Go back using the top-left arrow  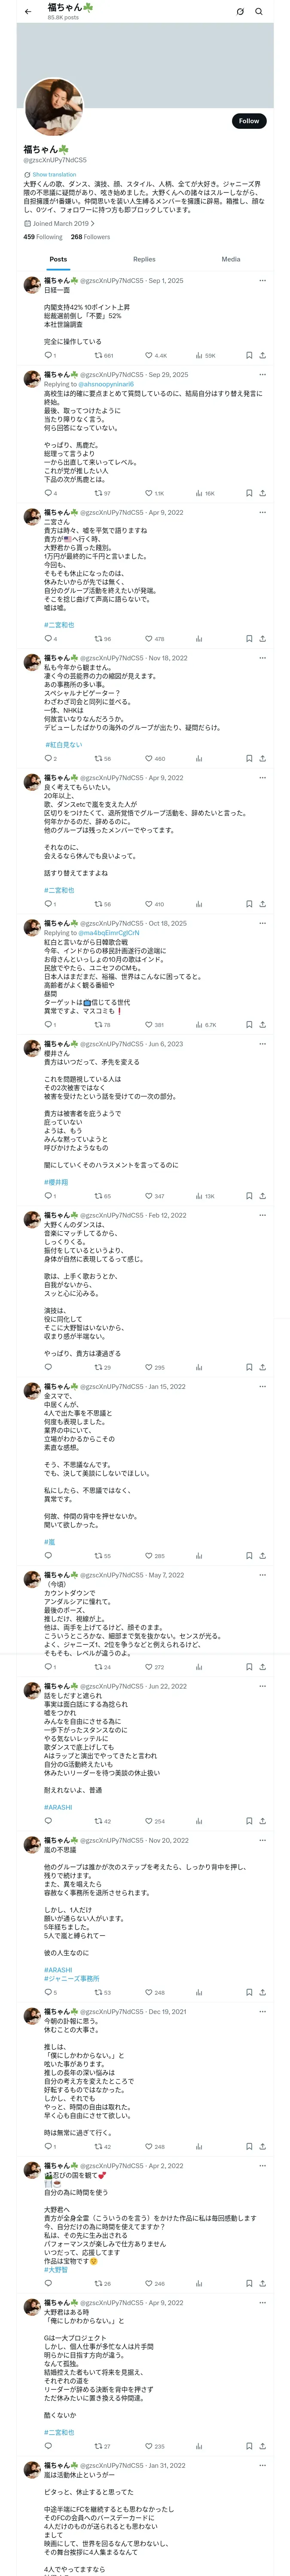click(28, 12)
